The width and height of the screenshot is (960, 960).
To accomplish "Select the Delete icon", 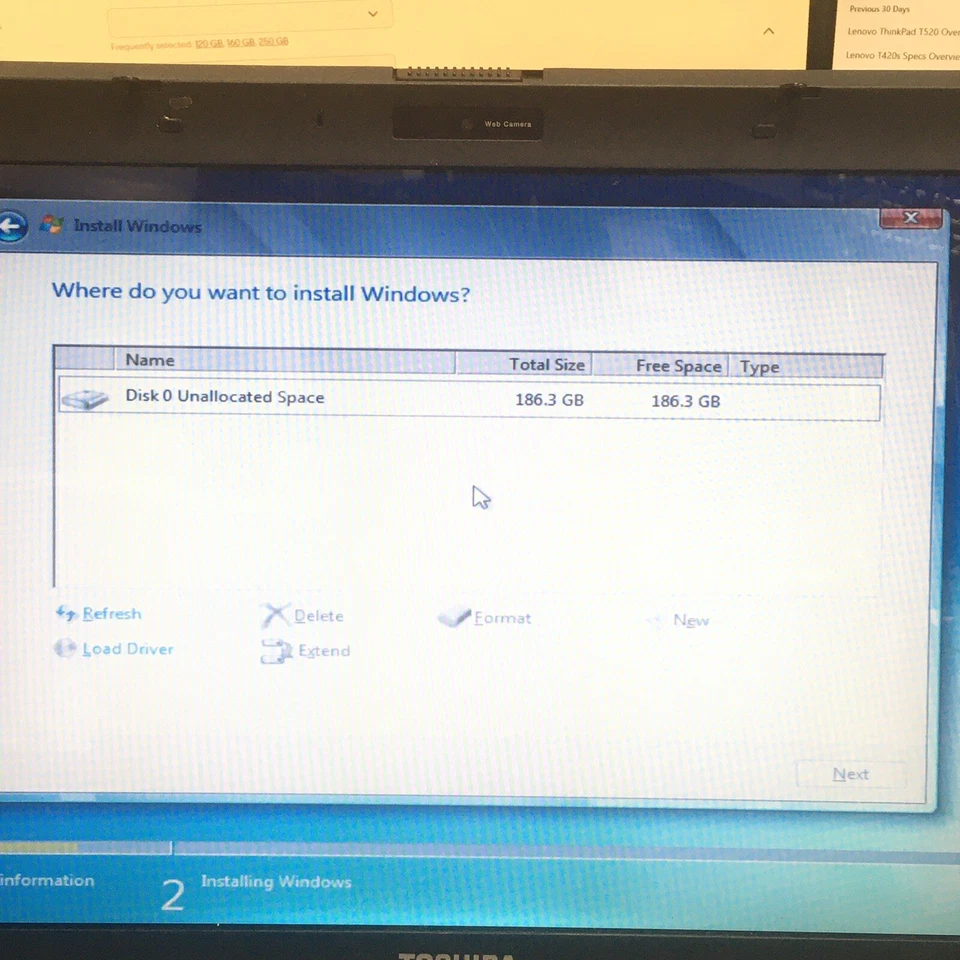I will point(277,615).
